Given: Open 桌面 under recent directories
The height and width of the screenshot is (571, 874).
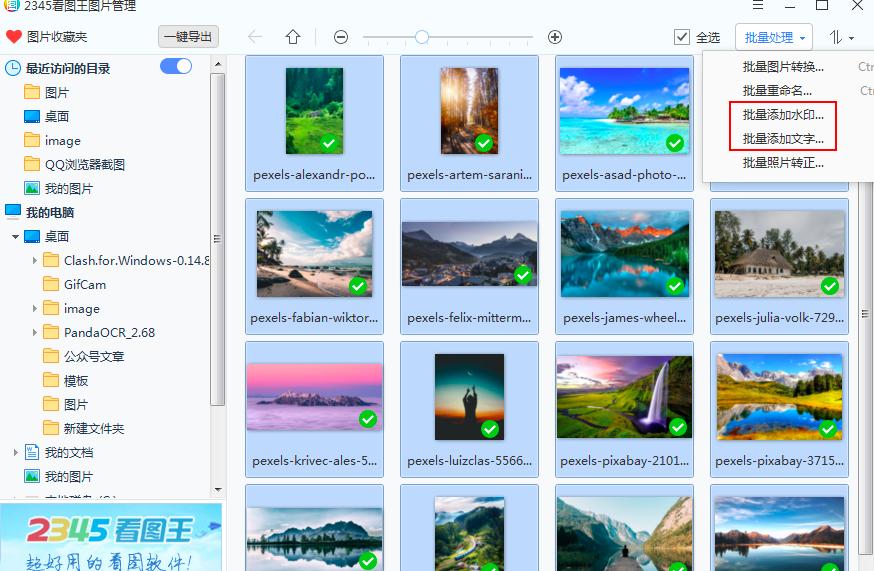Looking at the screenshot, I should (x=56, y=116).
